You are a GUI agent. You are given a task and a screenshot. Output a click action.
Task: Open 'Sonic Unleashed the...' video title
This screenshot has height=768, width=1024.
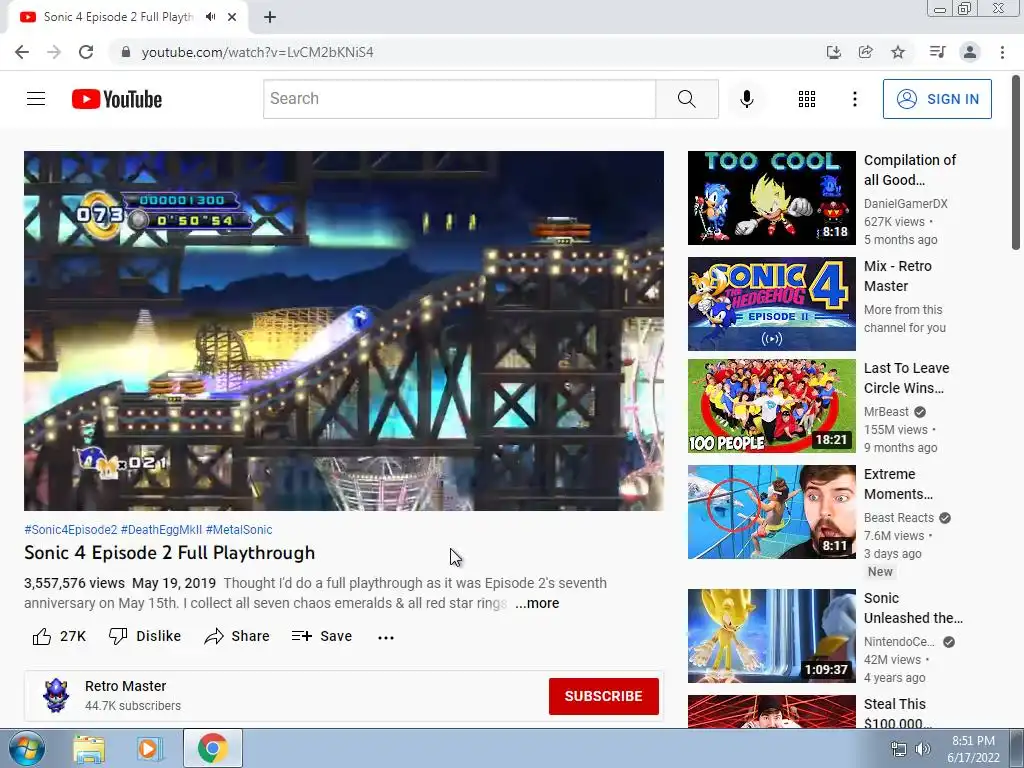(x=913, y=608)
